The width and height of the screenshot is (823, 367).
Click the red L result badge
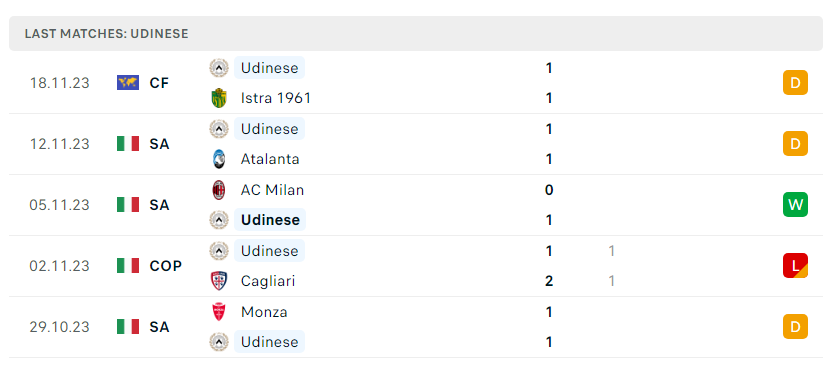(x=795, y=266)
